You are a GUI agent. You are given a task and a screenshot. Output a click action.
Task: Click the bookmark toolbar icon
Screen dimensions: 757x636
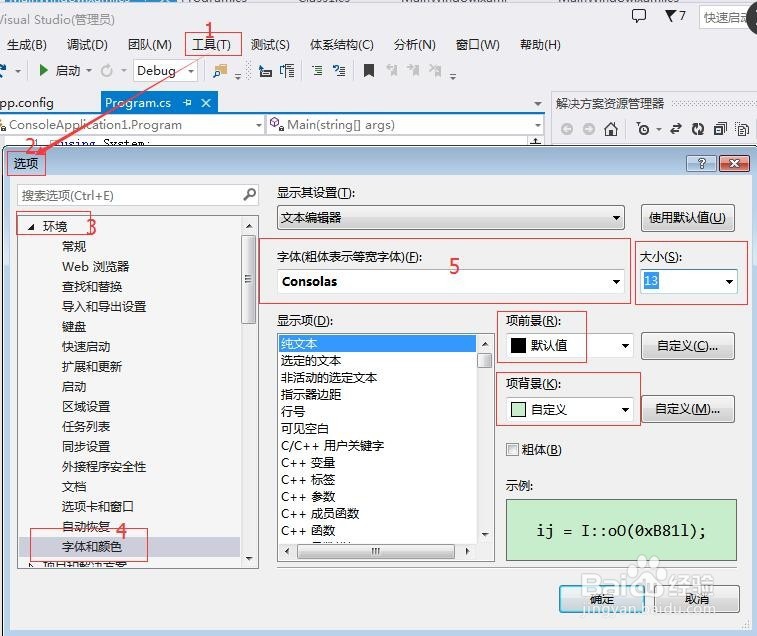click(369, 71)
